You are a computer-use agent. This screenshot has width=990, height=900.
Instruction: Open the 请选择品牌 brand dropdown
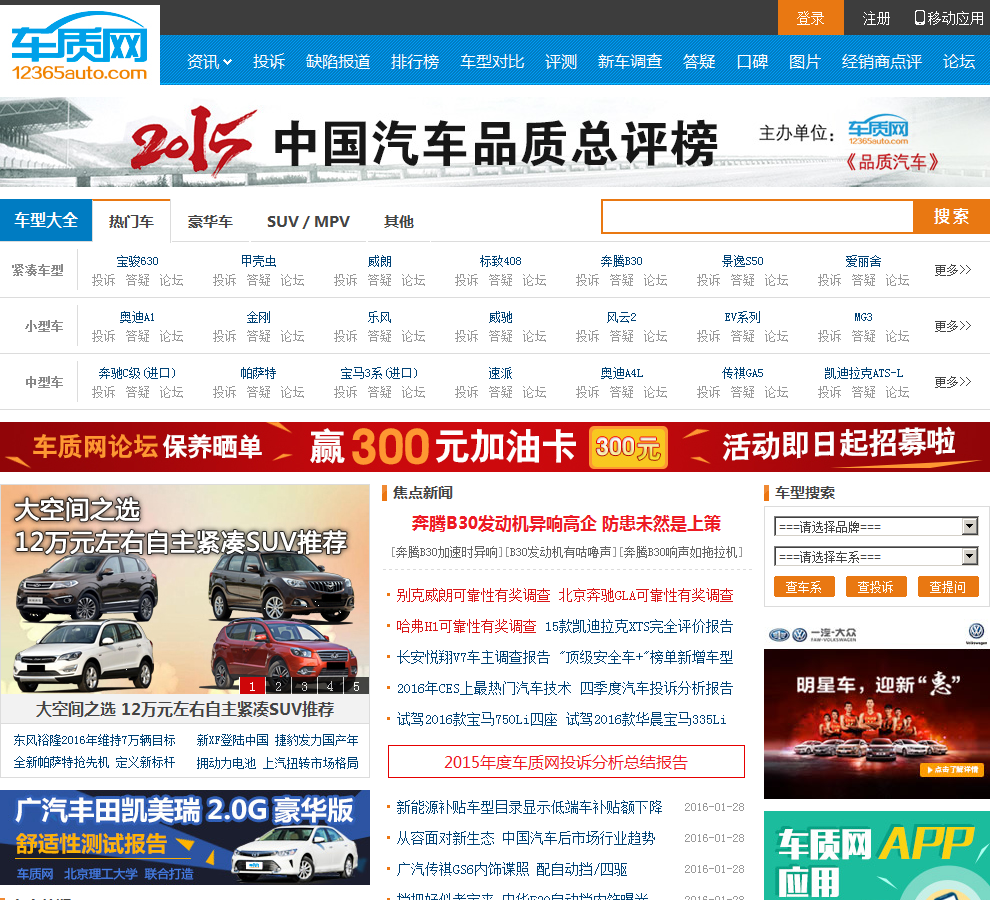coord(876,526)
